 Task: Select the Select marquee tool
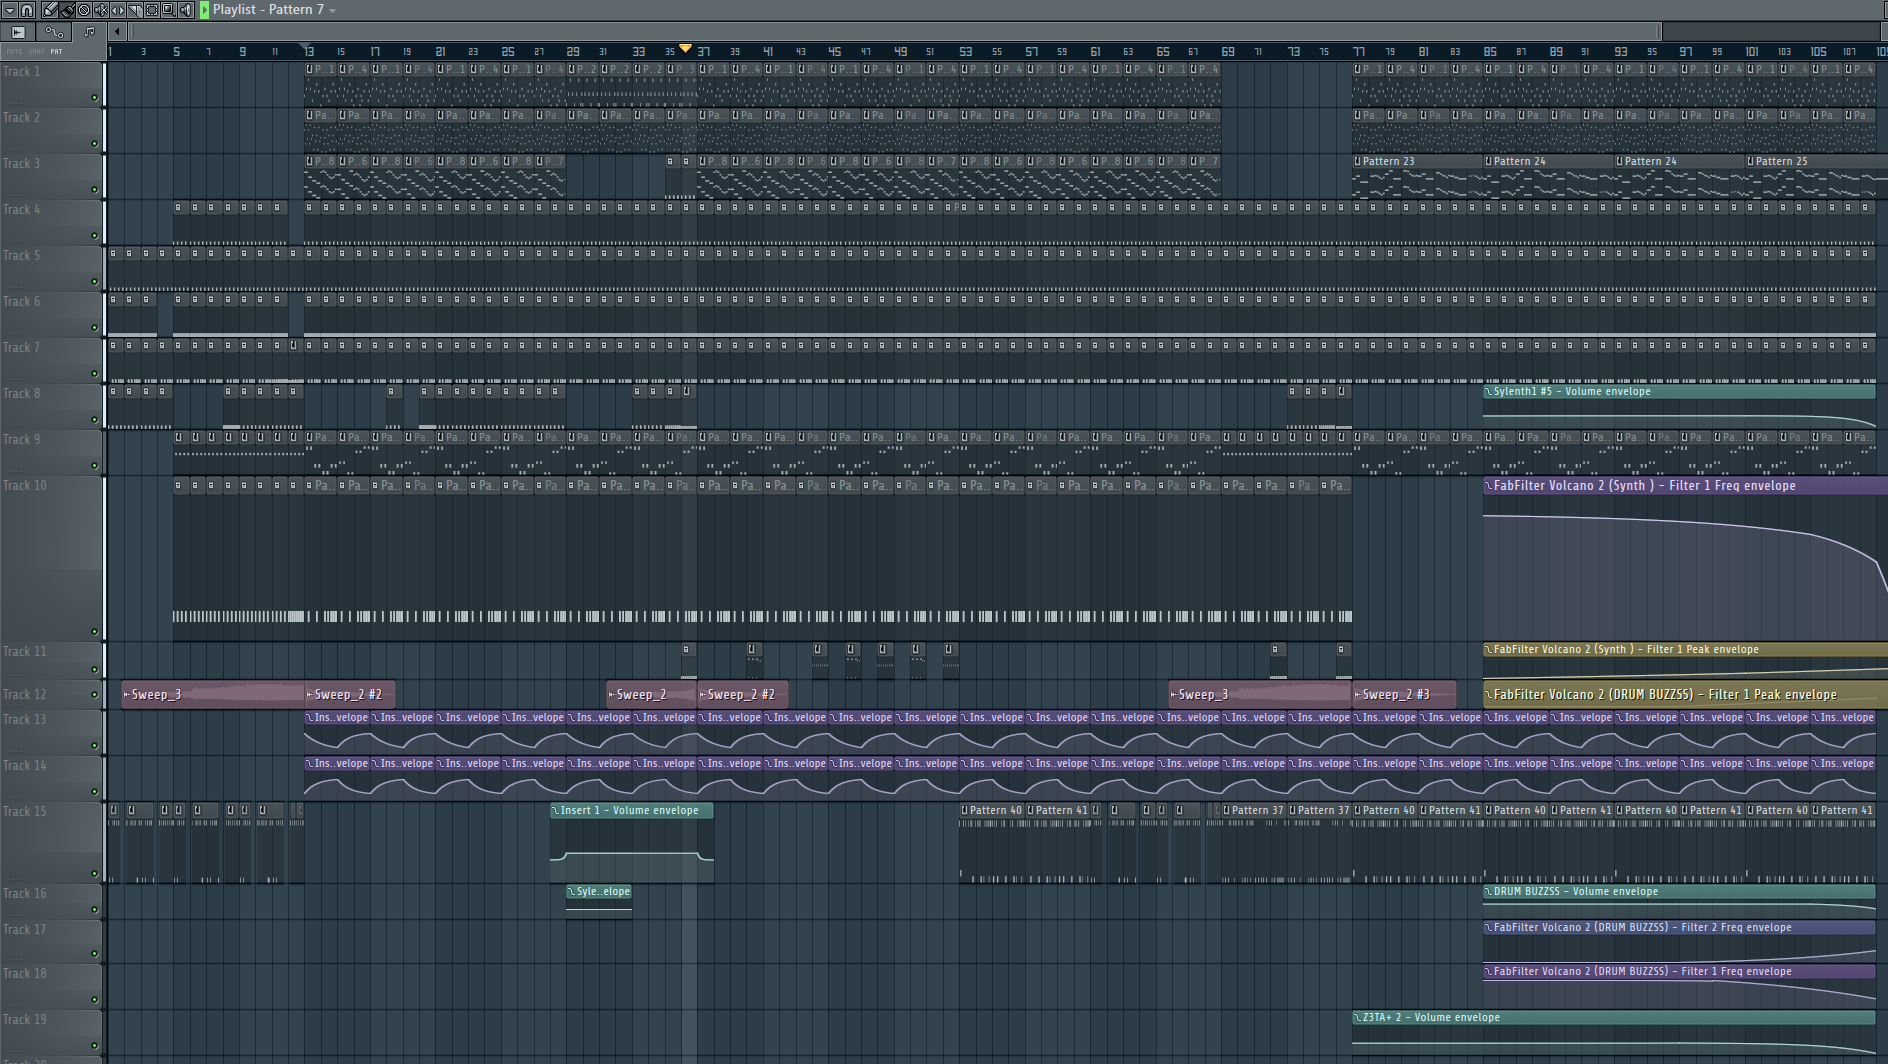coord(152,10)
